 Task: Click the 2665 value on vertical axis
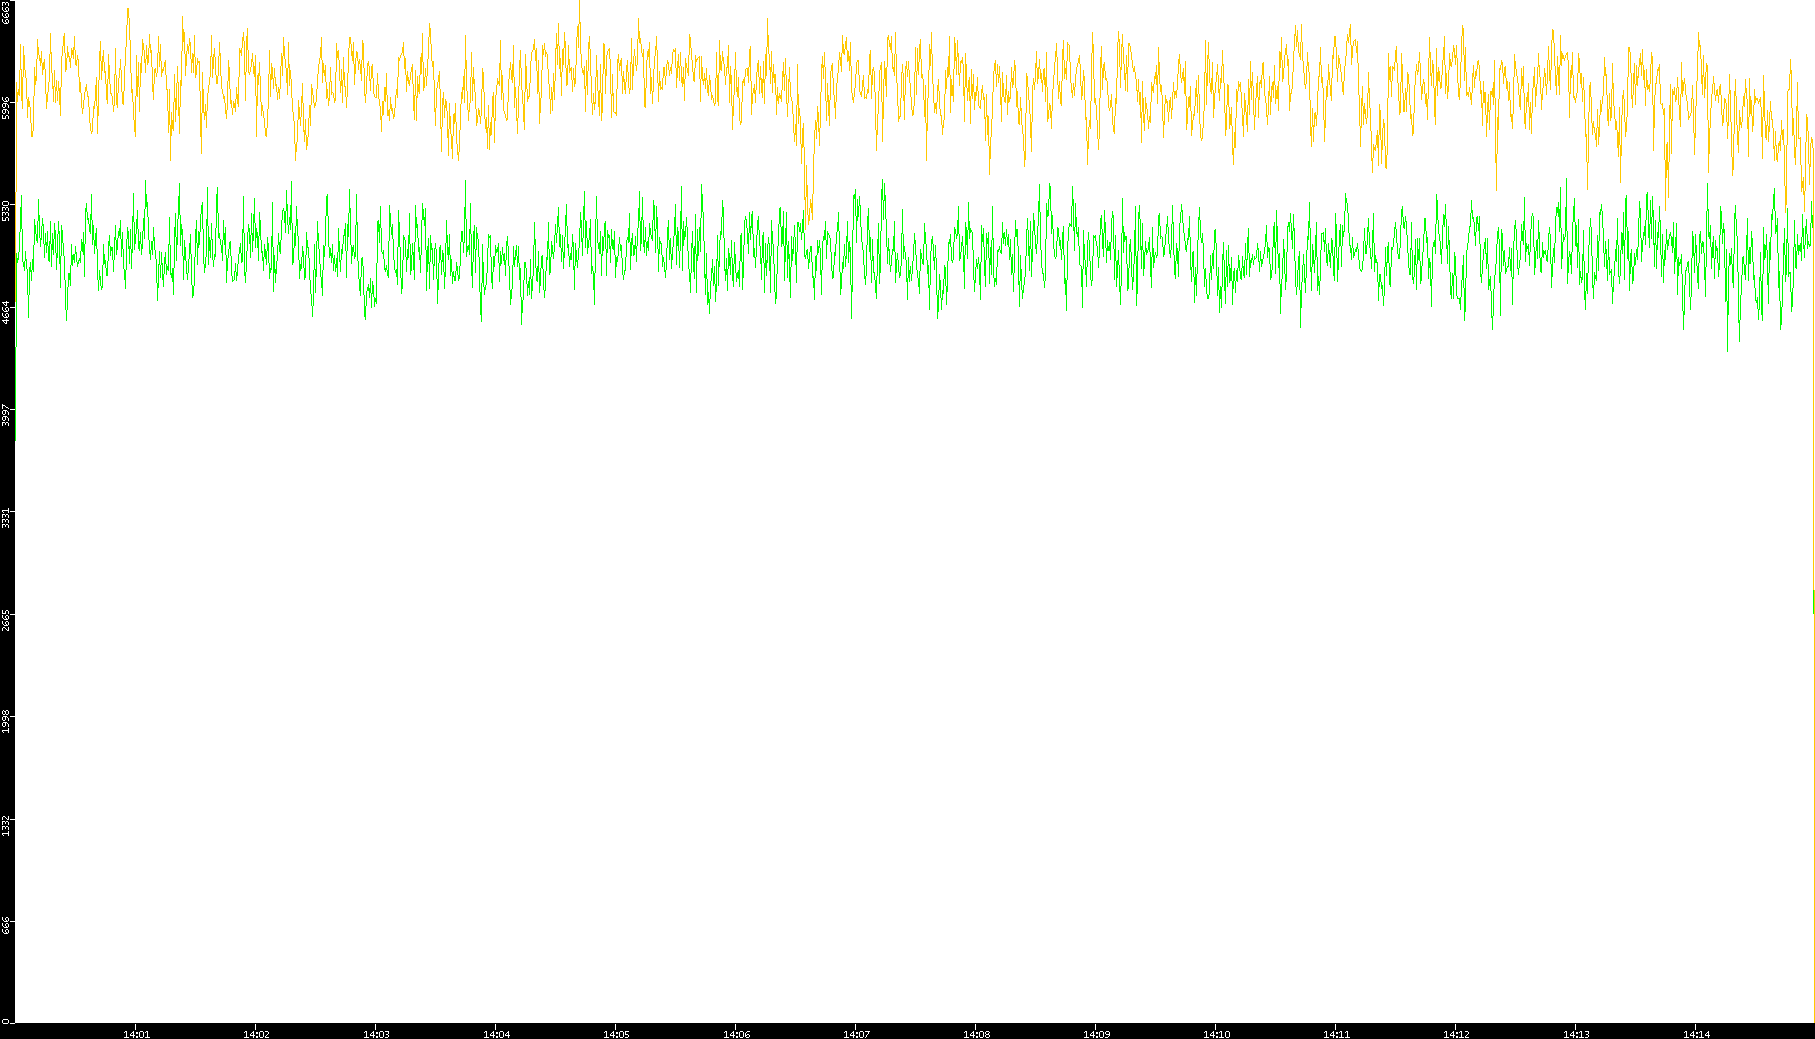(6, 619)
